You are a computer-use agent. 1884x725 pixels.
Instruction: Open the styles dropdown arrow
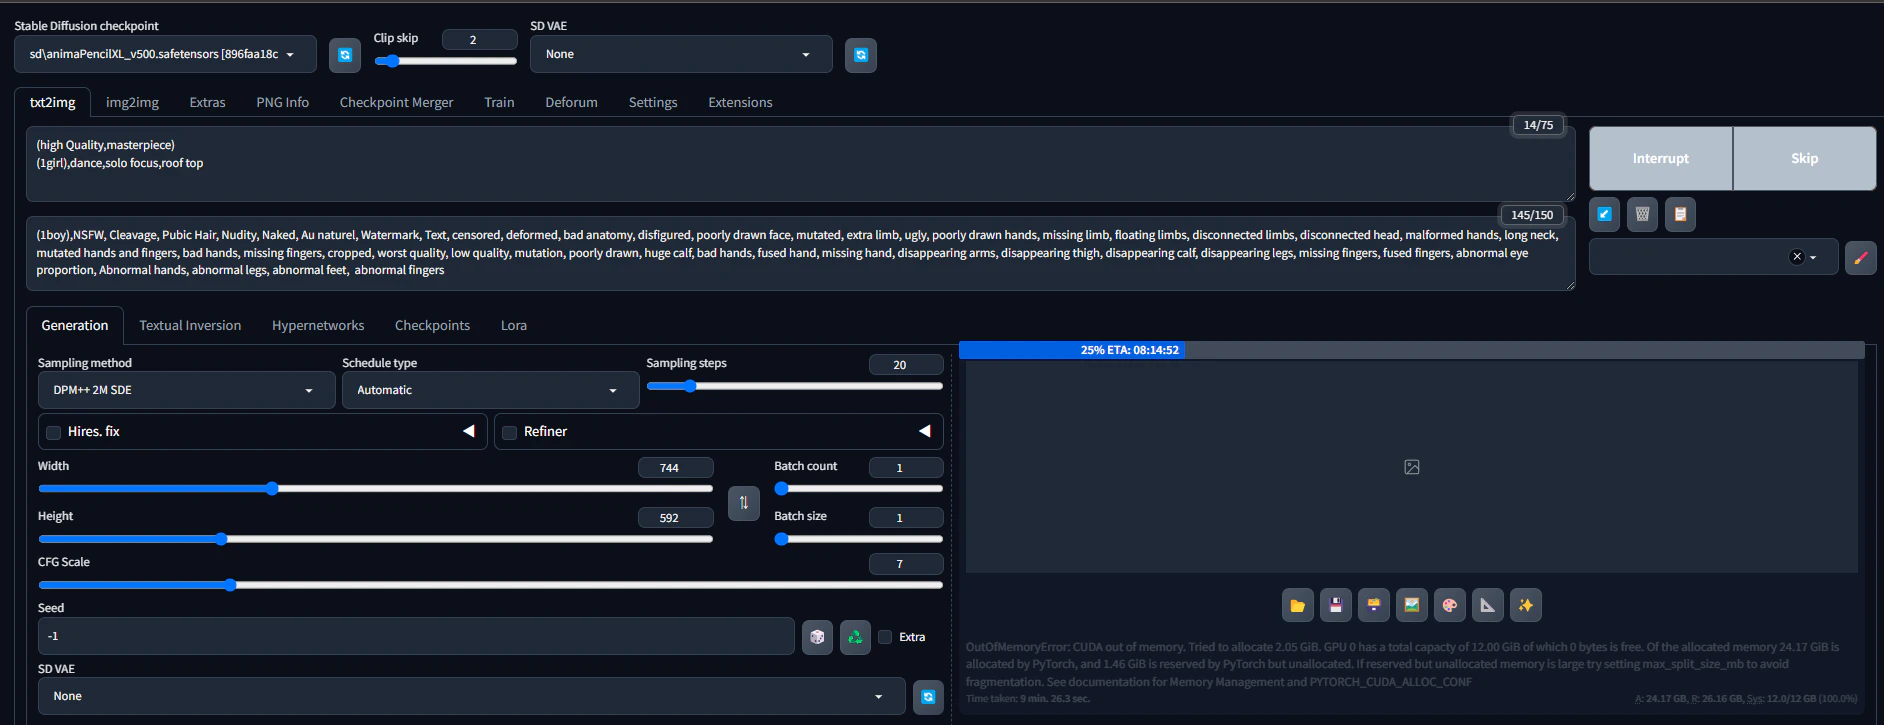[1813, 258]
